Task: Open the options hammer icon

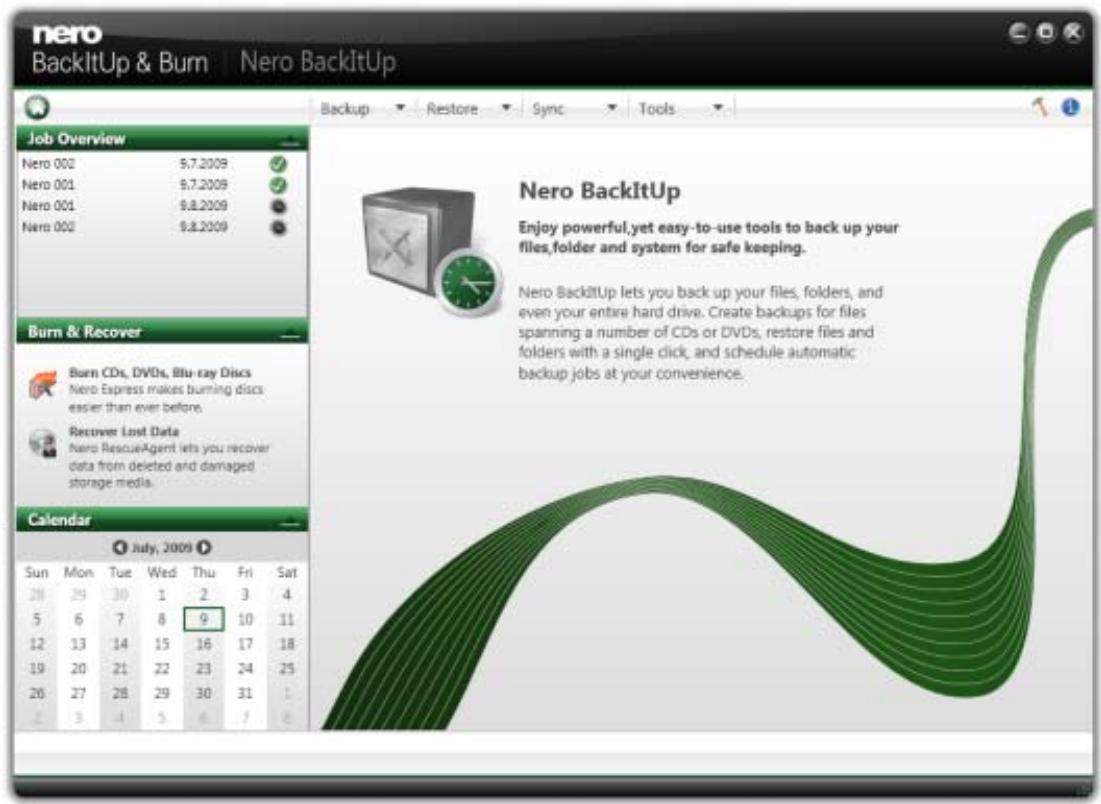Action: click(x=1041, y=107)
